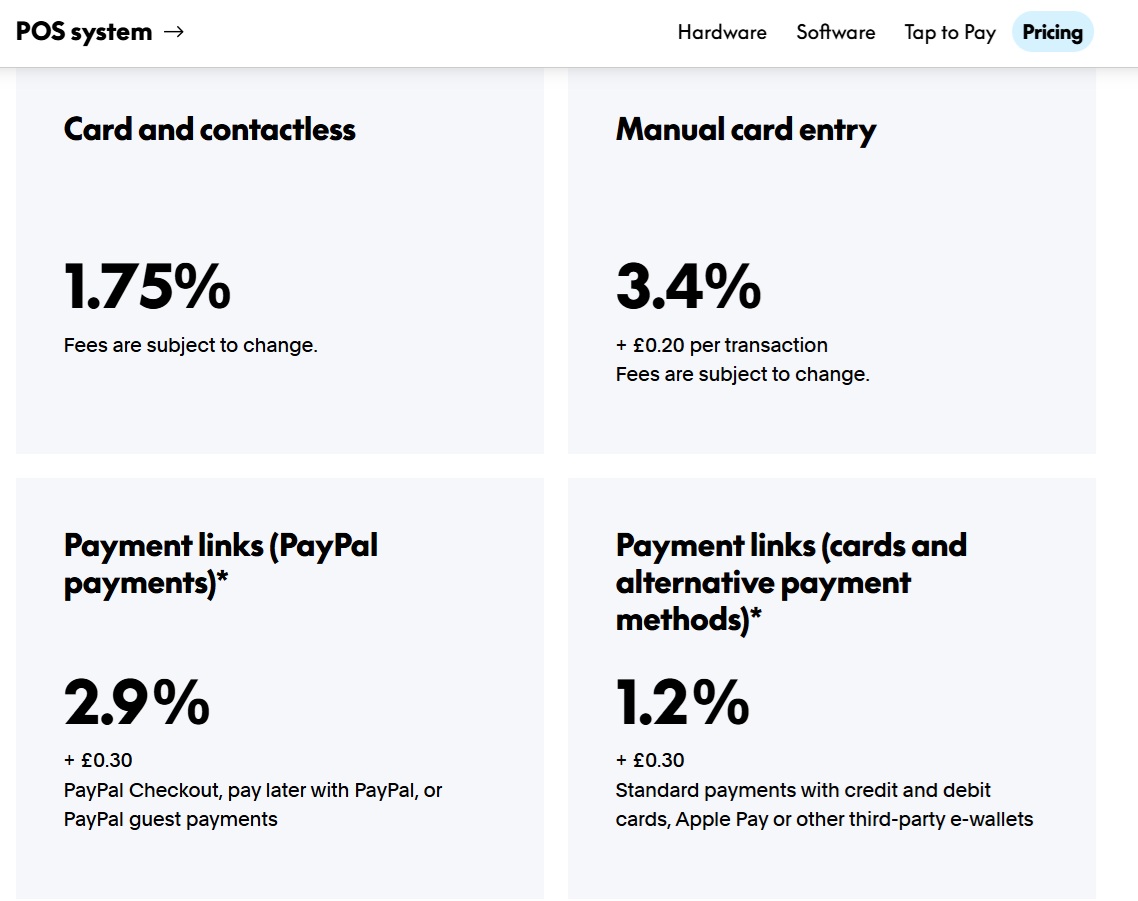Select Tap to Pay in the navigation bar
The width and height of the screenshot is (1138, 901).
[x=949, y=32]
